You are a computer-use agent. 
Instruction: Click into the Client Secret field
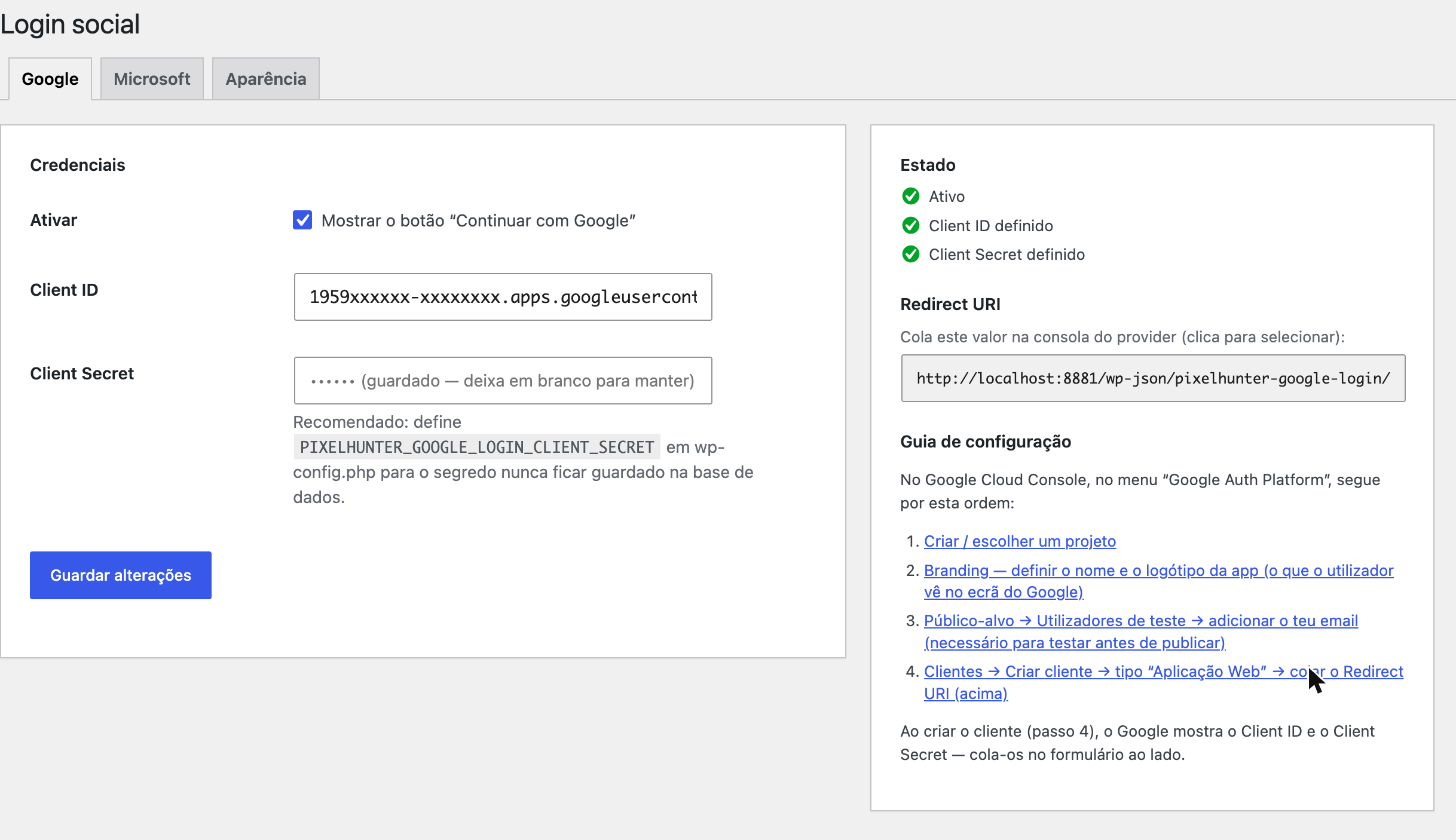(503, 380)
